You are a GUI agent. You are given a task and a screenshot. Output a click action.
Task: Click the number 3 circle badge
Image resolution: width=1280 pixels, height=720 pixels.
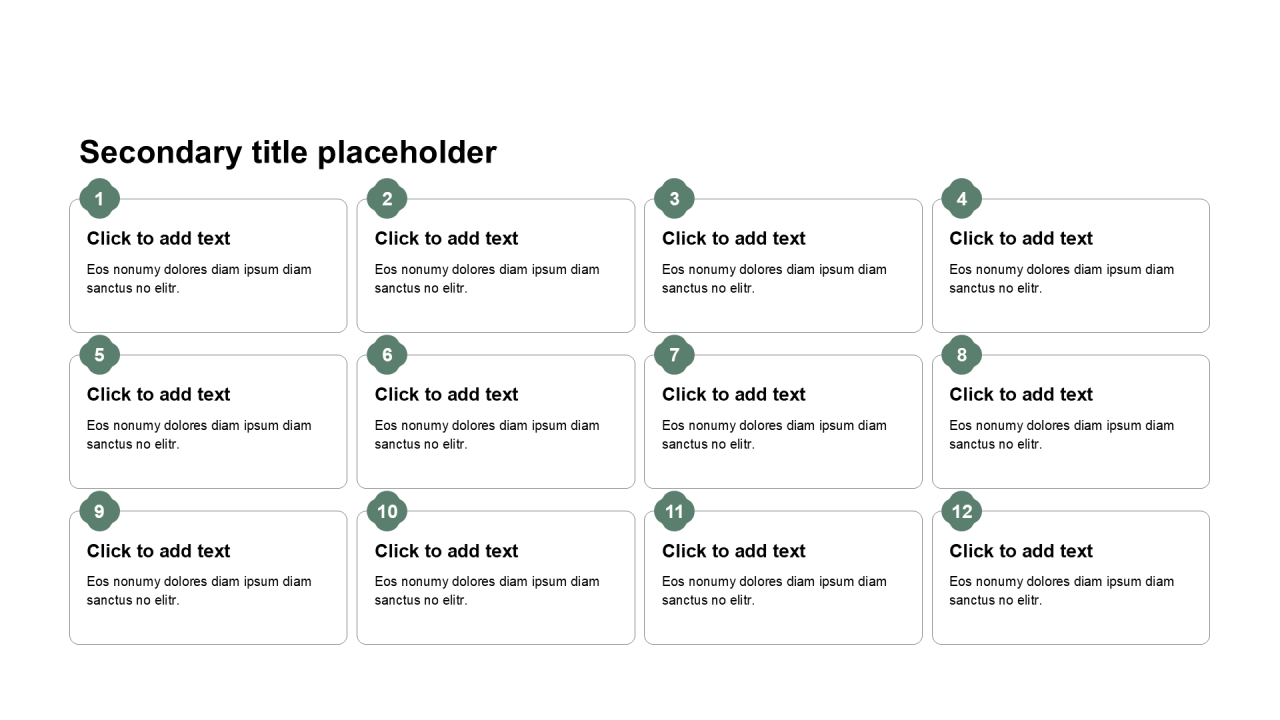pos(674,199)
